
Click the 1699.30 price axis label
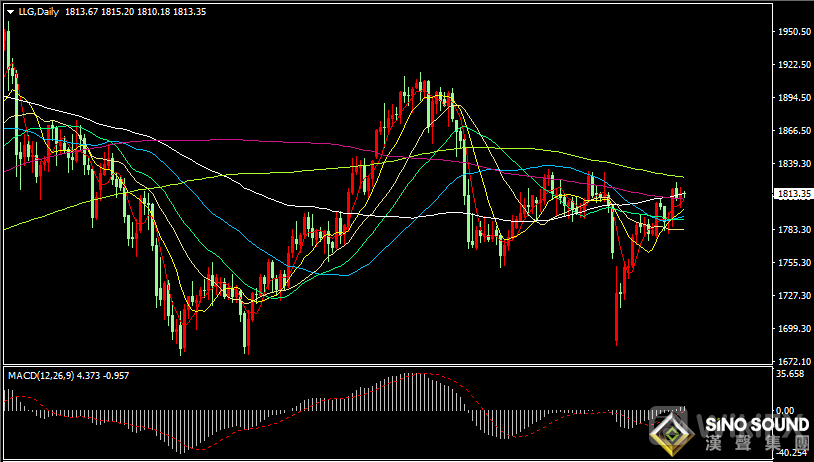792,329
